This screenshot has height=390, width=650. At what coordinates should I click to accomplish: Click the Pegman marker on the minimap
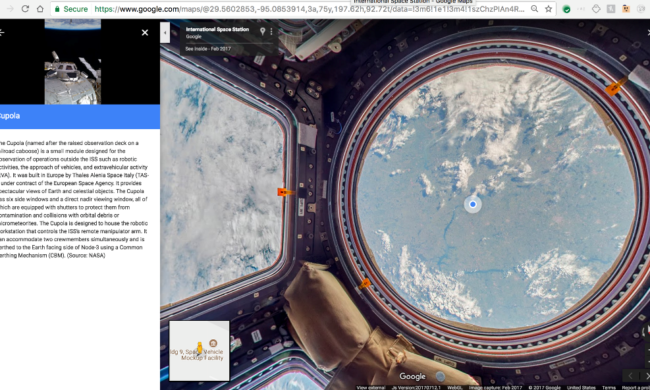[199, 348]
